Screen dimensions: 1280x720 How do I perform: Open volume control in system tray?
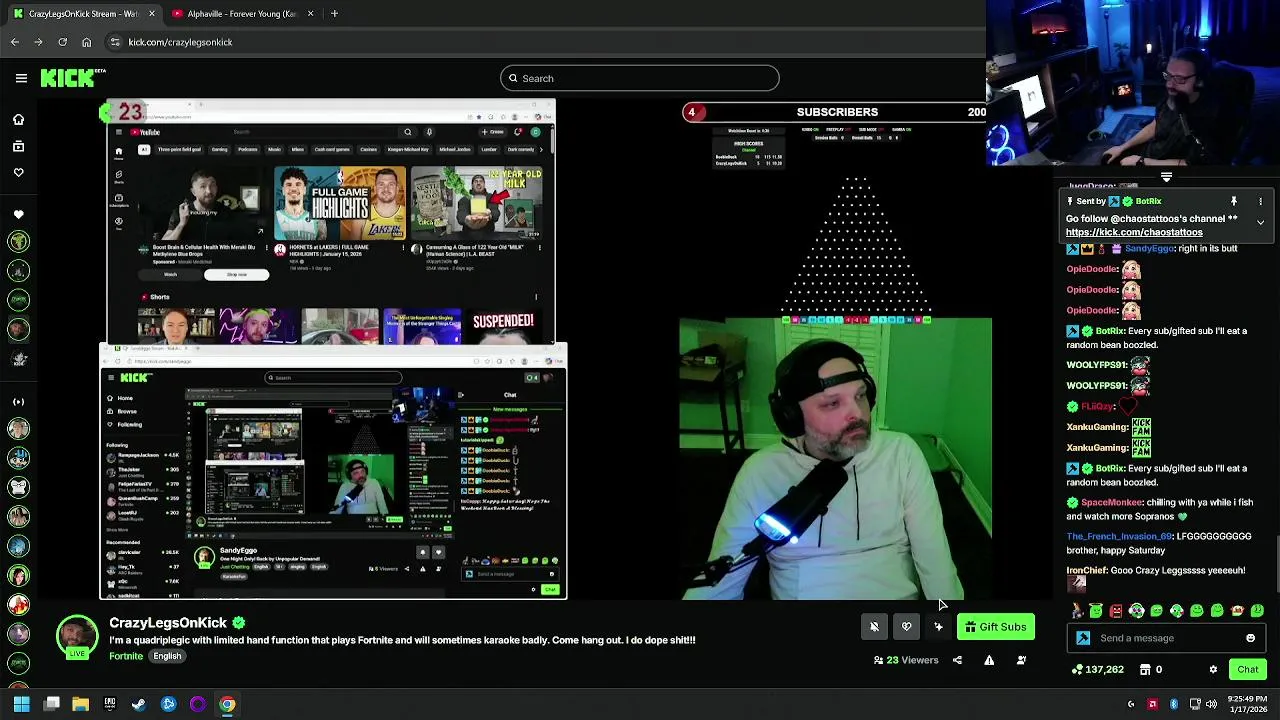coord(1211,704)
